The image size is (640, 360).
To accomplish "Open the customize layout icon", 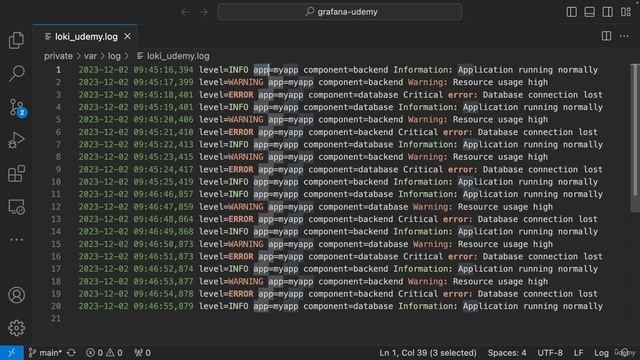I will pyautogui.click(x=626, y=12).
